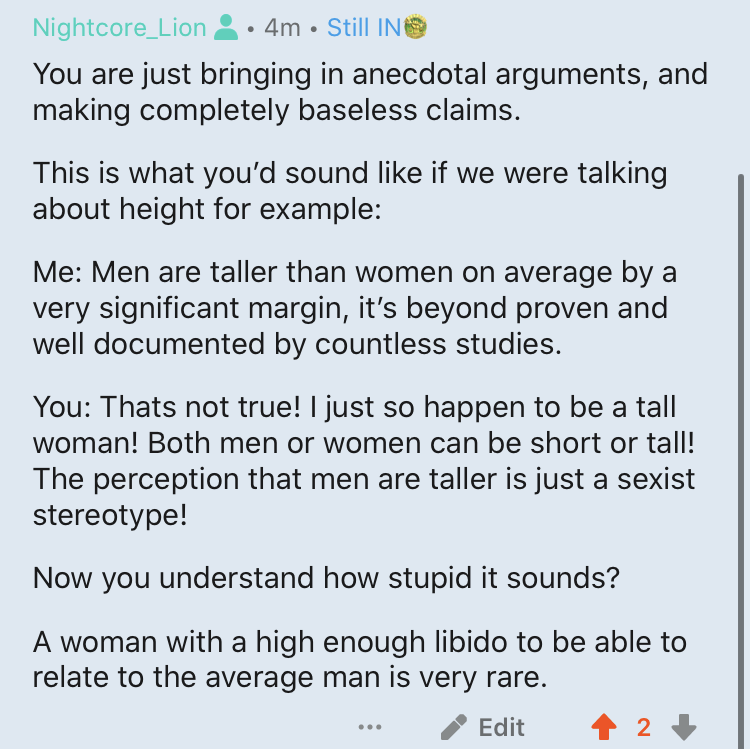Open the three-dots more options menu
Viewport: 750px width, 749px height.
[x=370, y=727]
